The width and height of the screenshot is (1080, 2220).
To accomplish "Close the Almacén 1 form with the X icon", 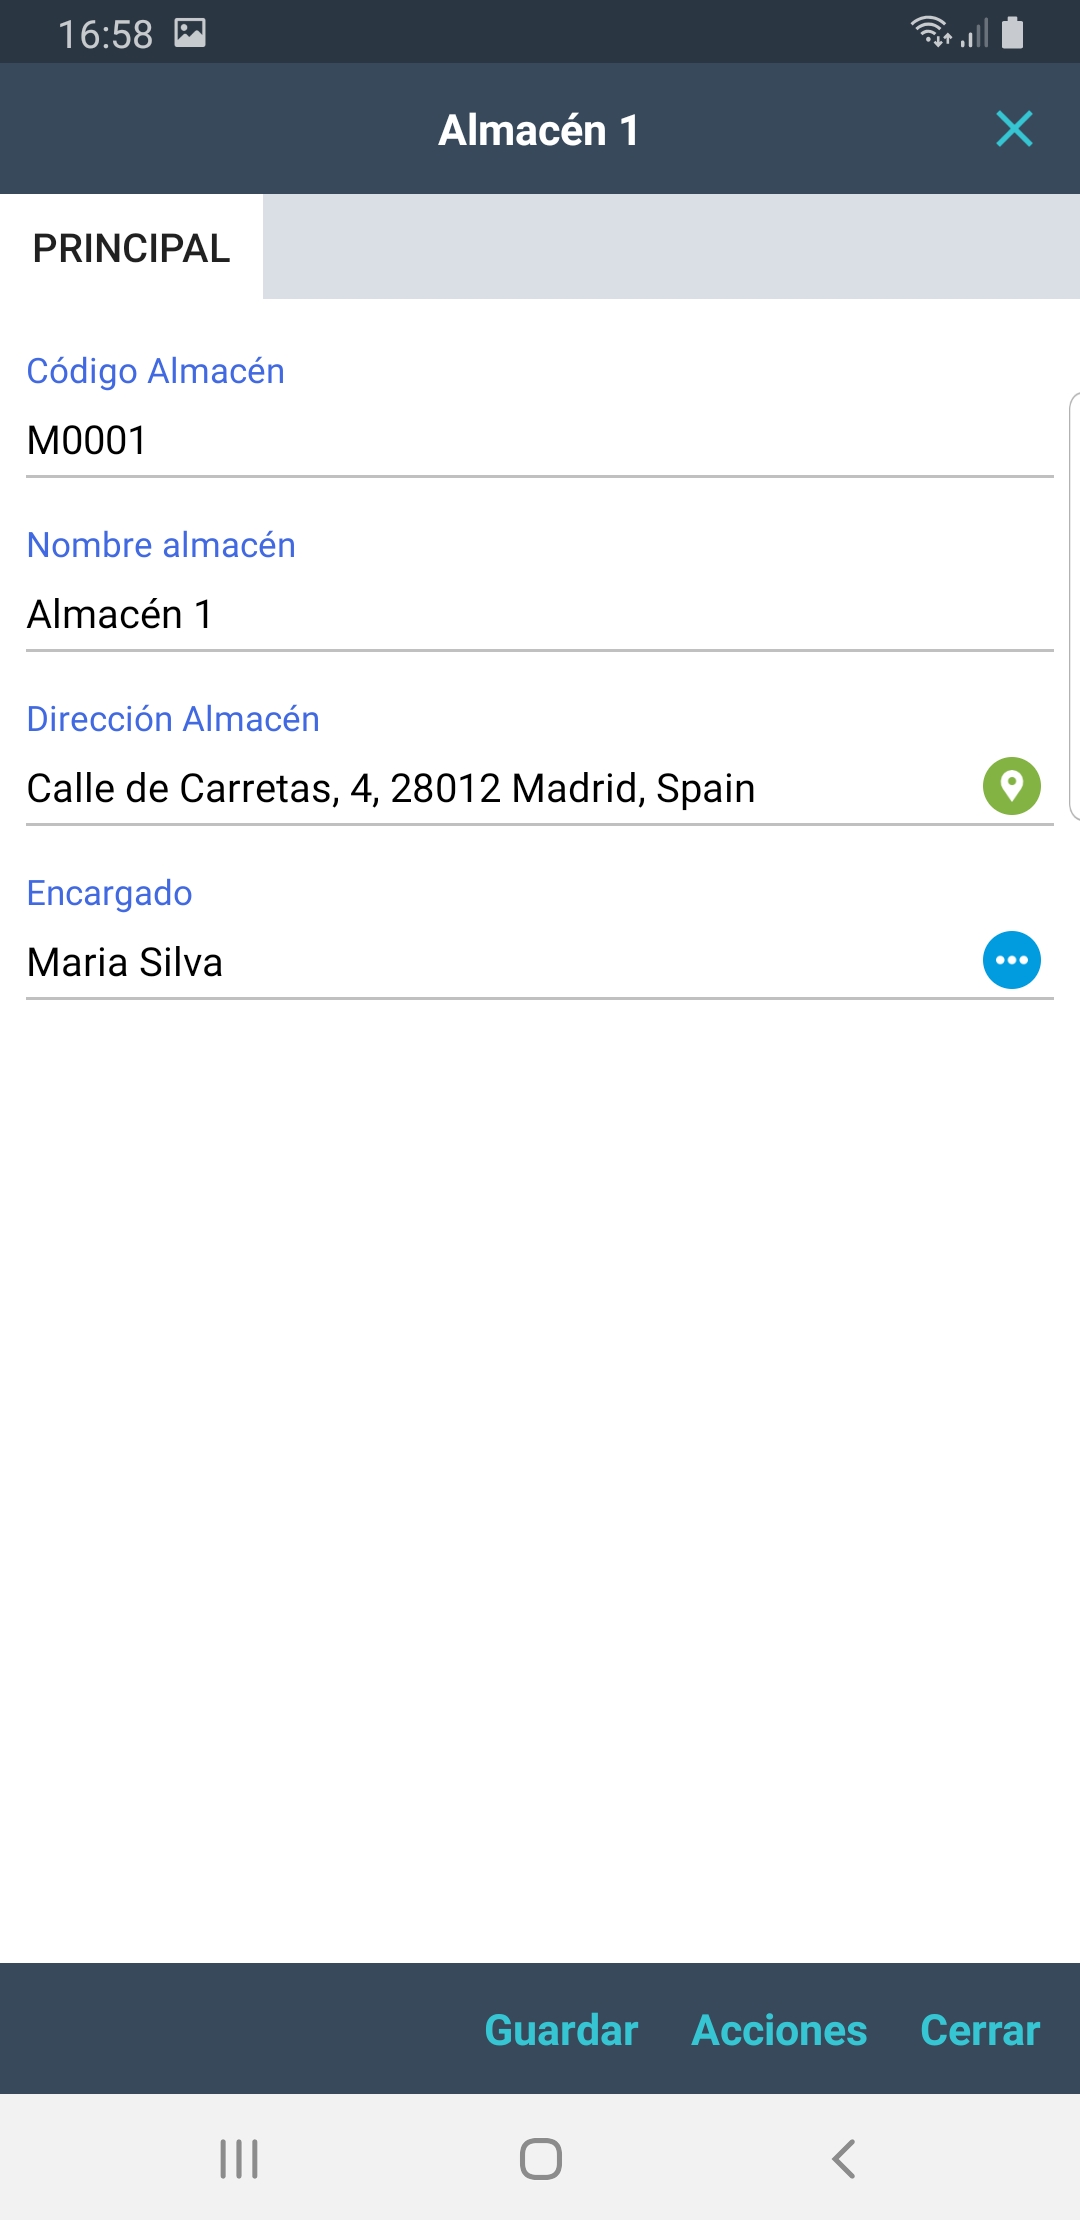I will click(x=1014, y=129).
